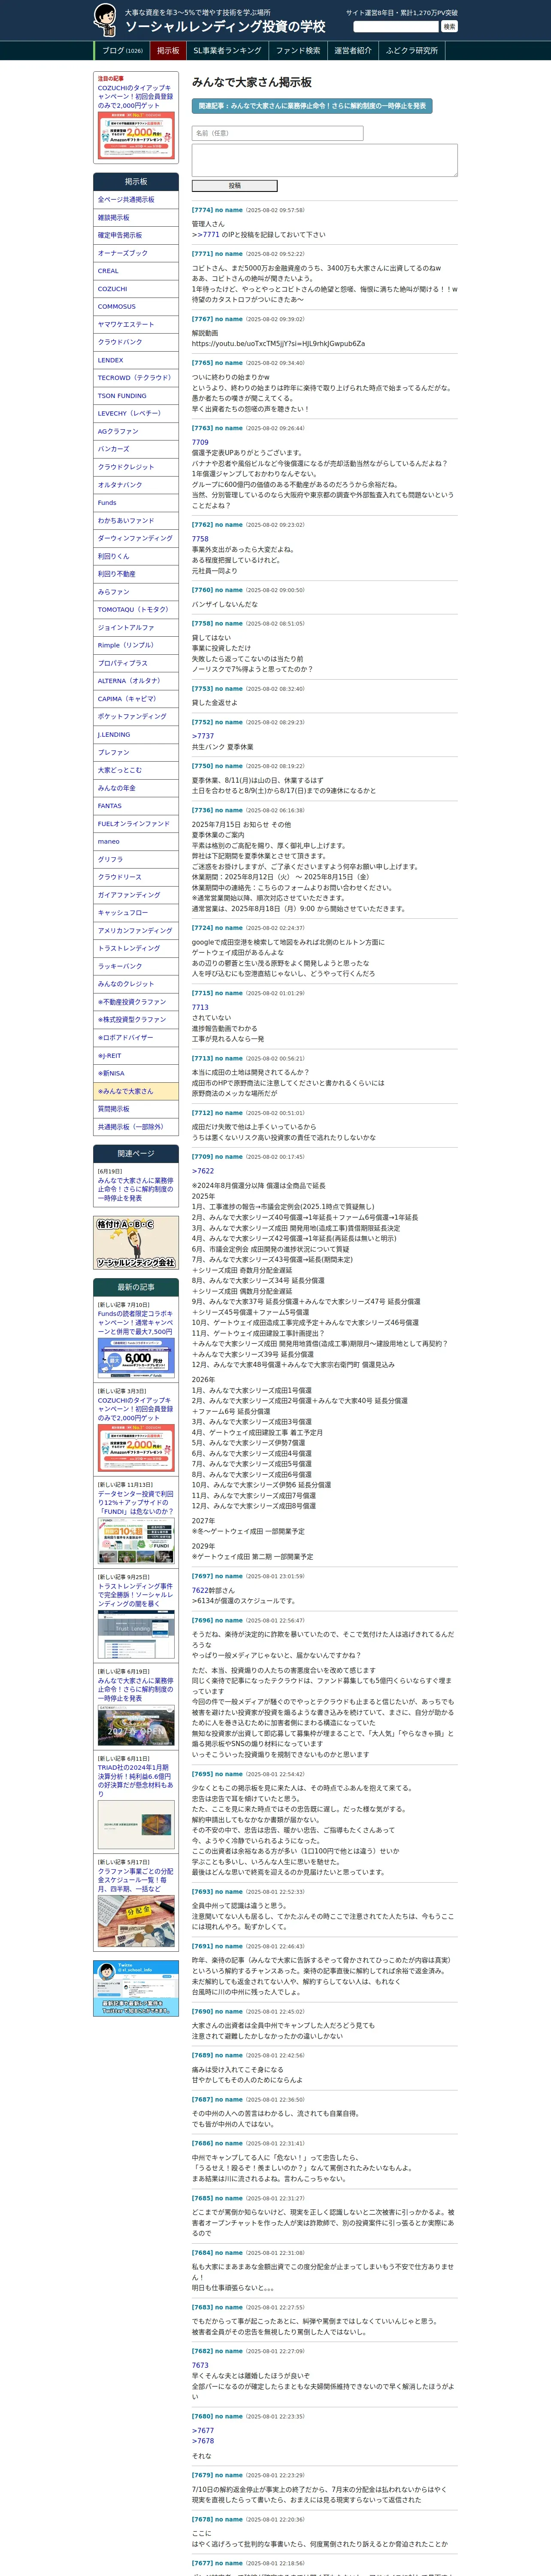551x2576 pixels.
Task: Open Rimple（リンプル） board link
Action: 136,645
